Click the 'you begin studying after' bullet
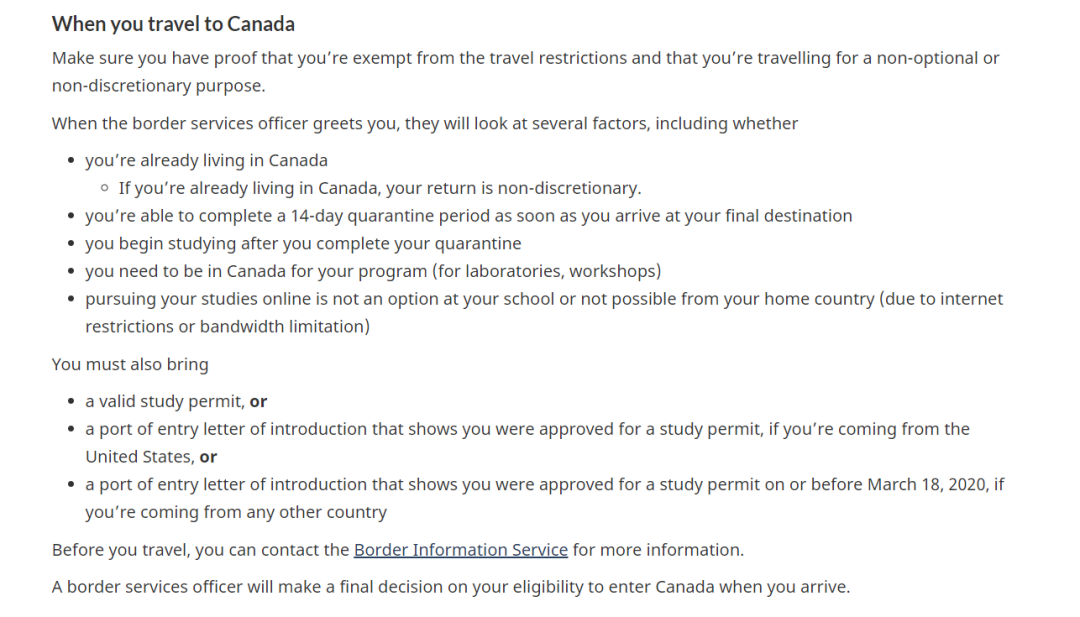The width and height of the screenshot is (1080, 617). pos(303,243)
